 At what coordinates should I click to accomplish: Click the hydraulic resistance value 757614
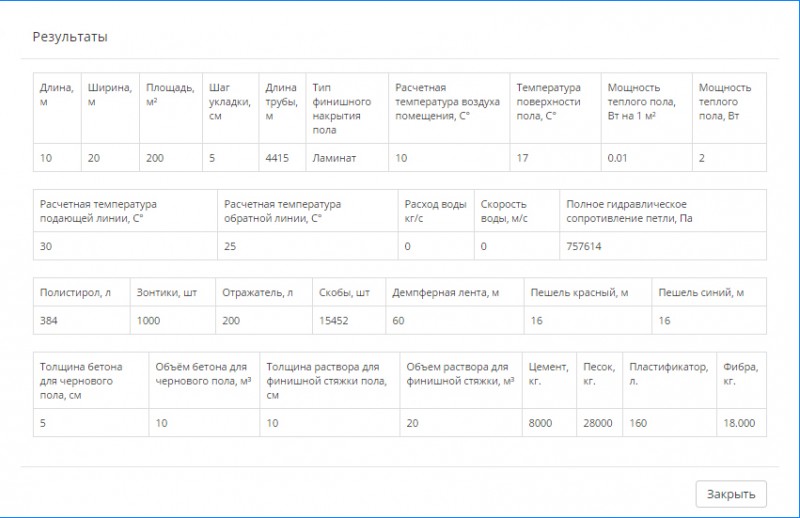pyautogui.click(x=584, y=246)
